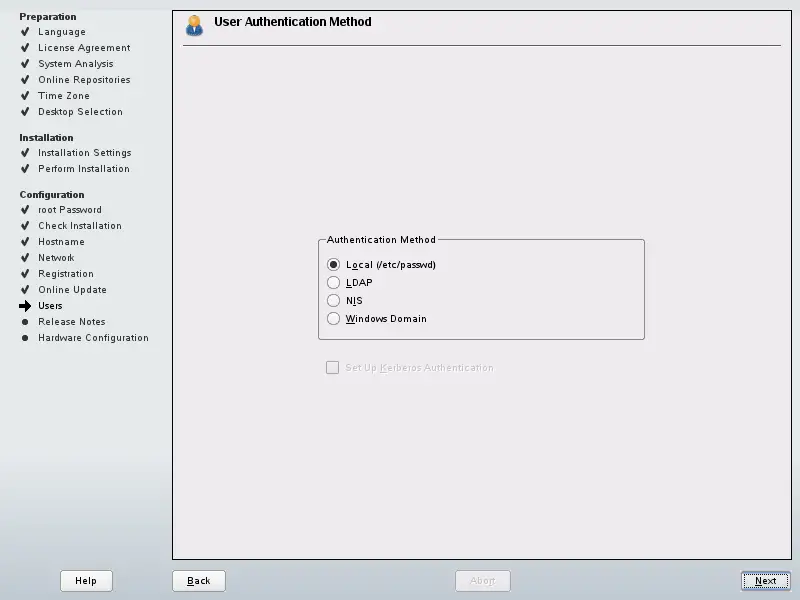Click the Next button
This screenshot has height=600, width=800.
(x=765, y=581)
